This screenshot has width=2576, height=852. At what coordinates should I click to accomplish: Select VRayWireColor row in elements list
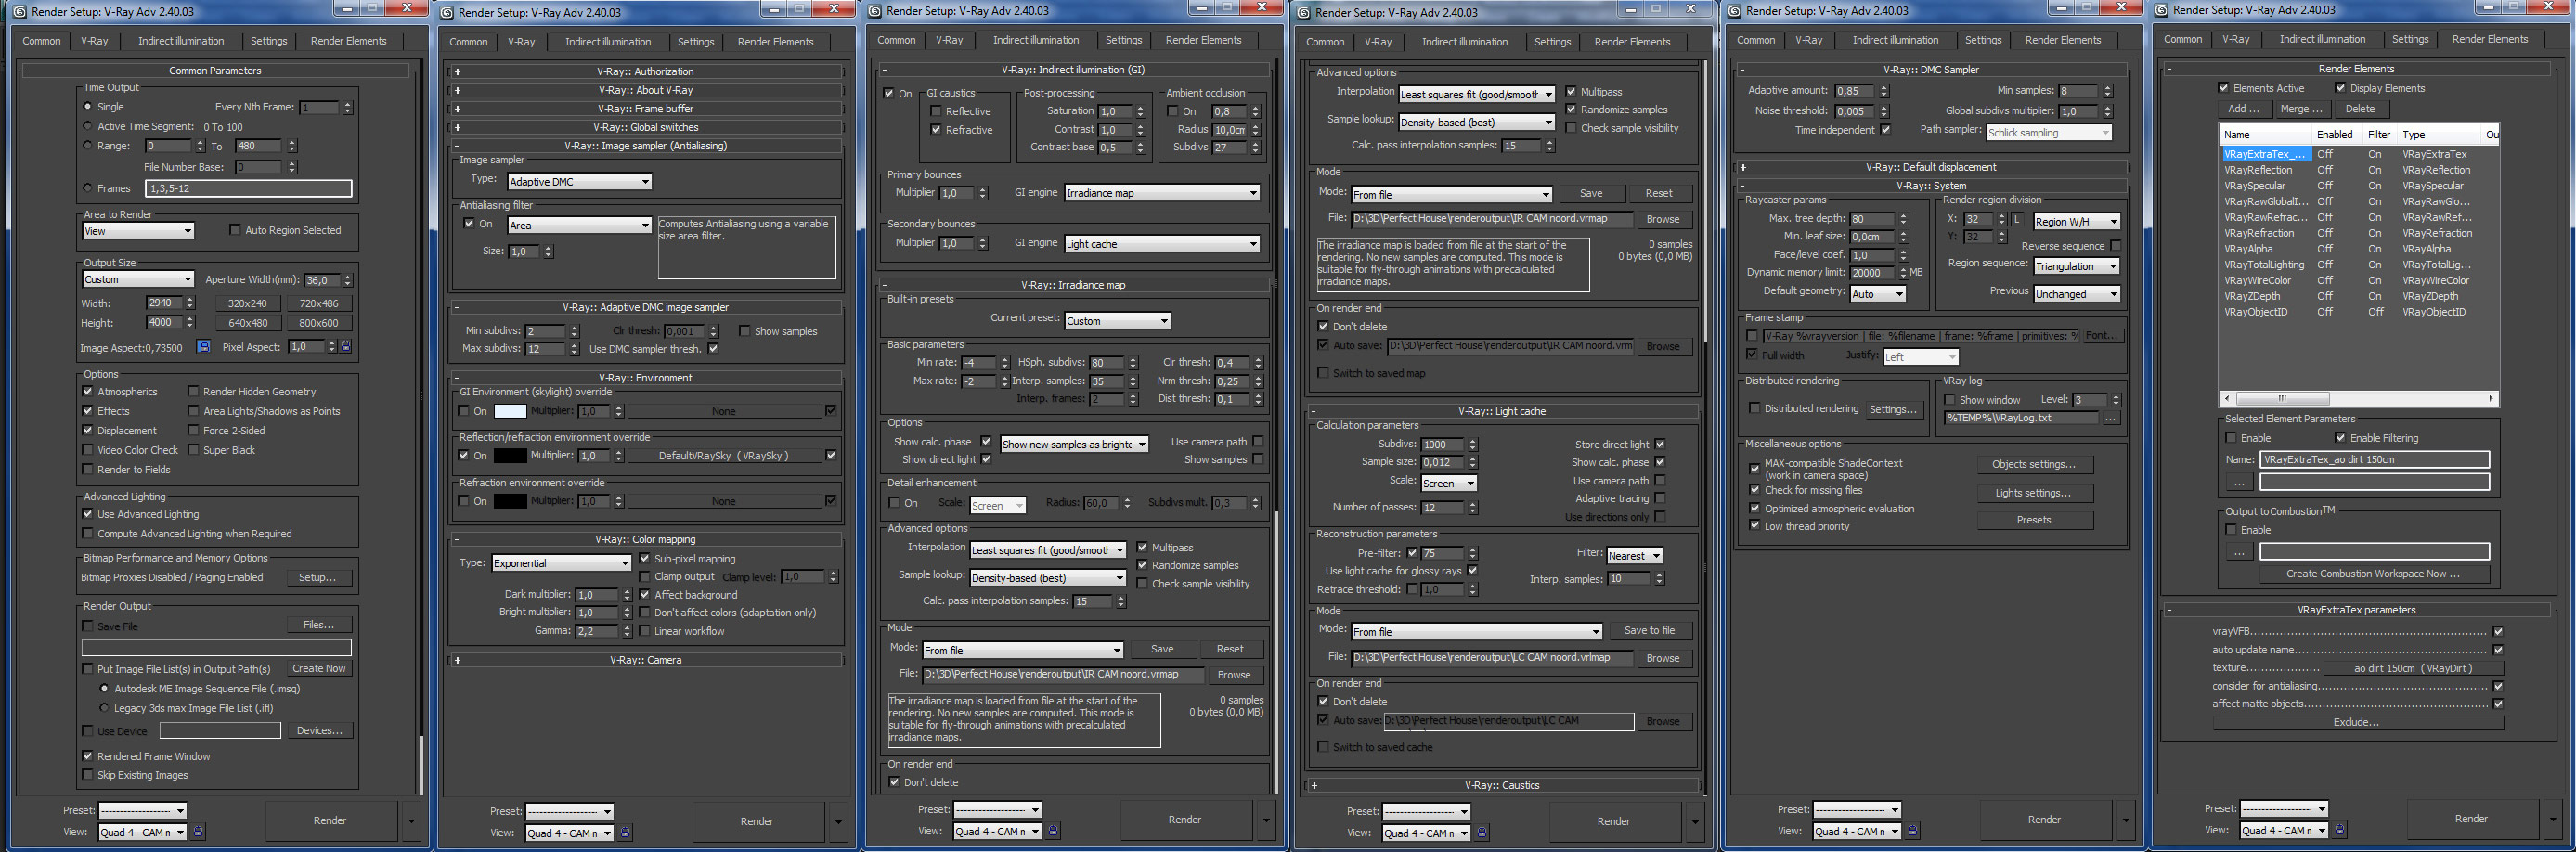click(2357, 281)
